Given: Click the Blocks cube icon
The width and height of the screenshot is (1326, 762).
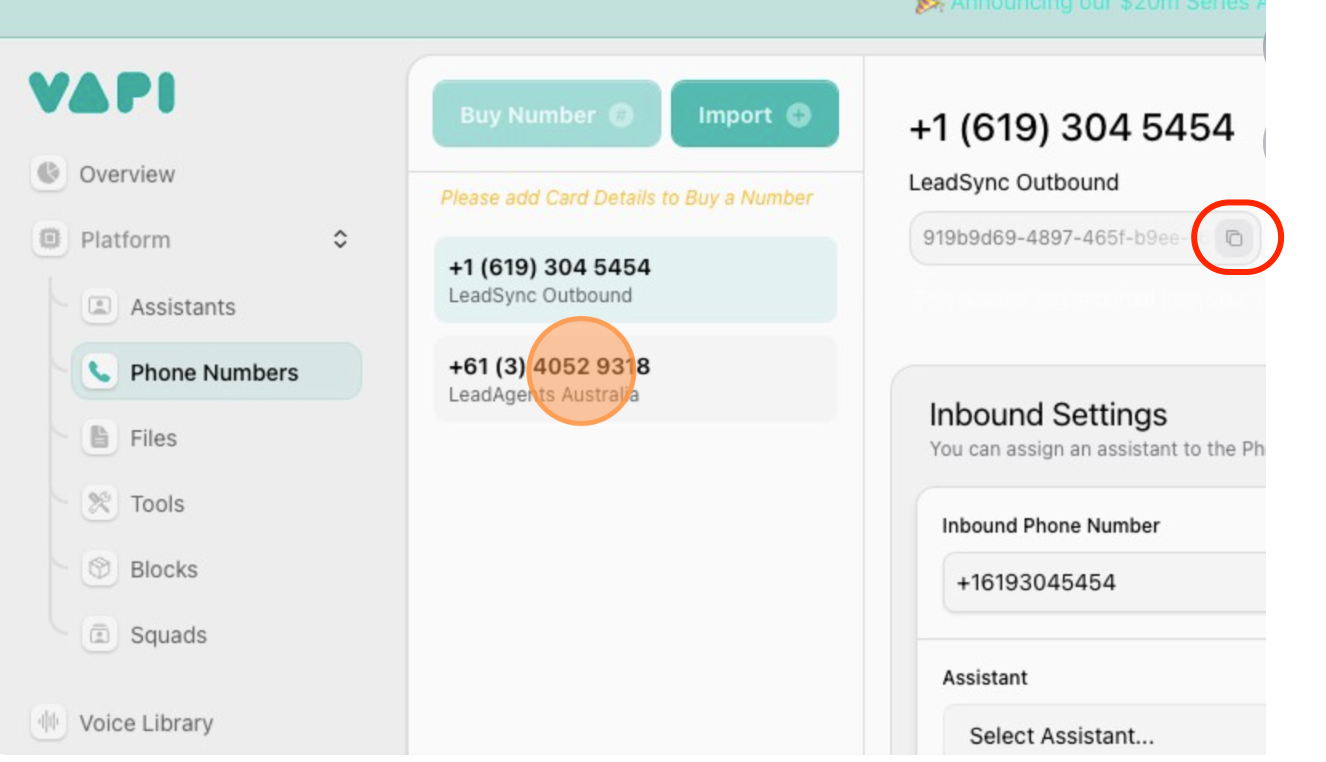Looking at the screenshot, I should (x=99, y=569).
